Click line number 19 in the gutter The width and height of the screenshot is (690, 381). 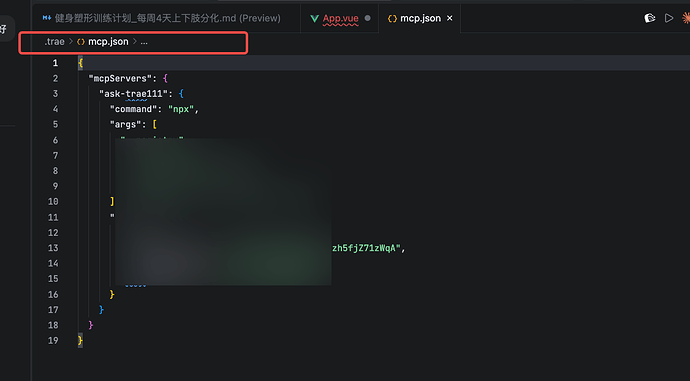coord(53,341)
